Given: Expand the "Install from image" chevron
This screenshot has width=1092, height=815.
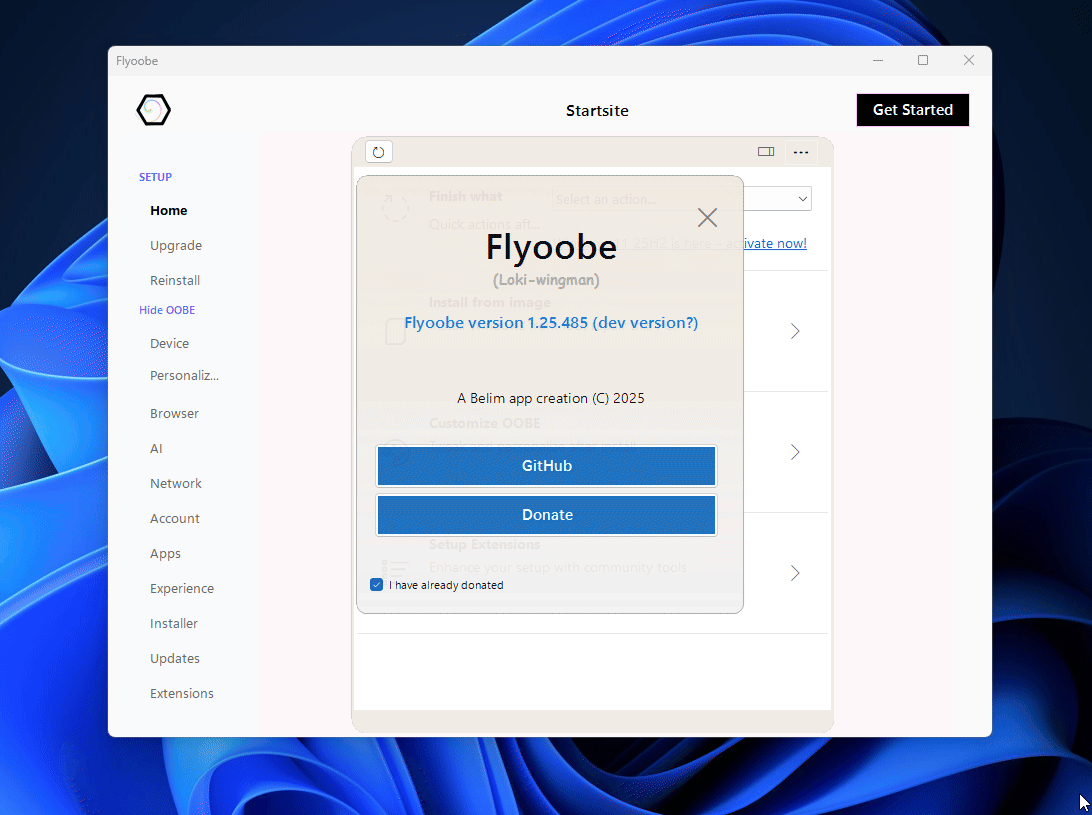Looking at the screenshot, I should 794,331.
